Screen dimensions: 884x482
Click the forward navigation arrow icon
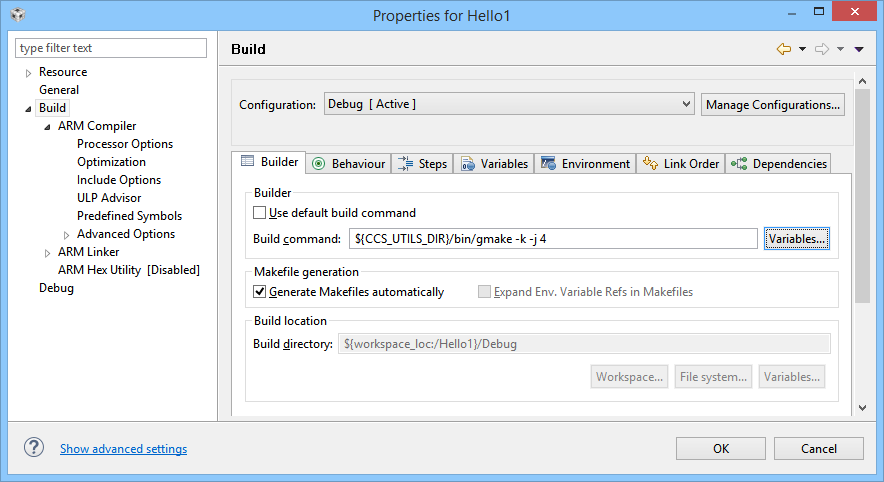pos(822,49)
